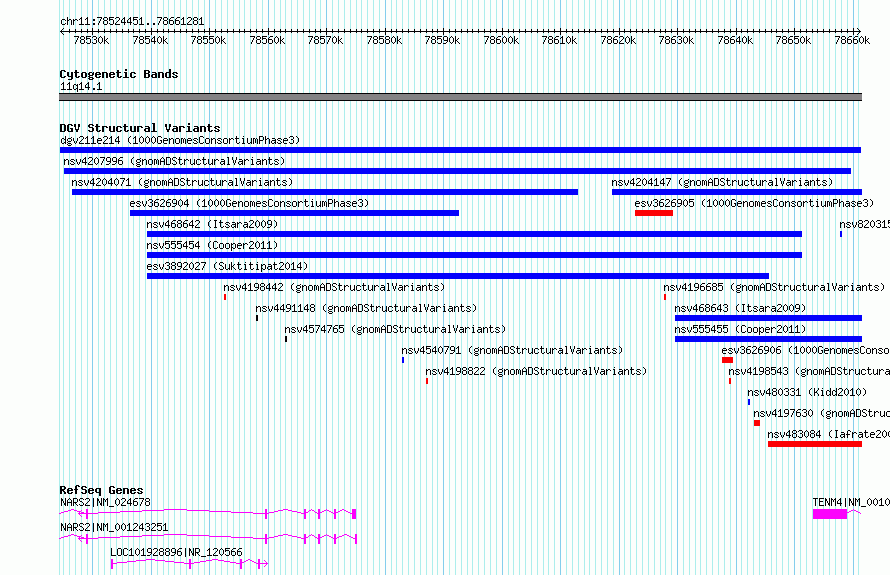The height and width of the screenshot is (575, 890).
Task: Click the nsv4574765 variant label
Action: (x=395, y=329)
